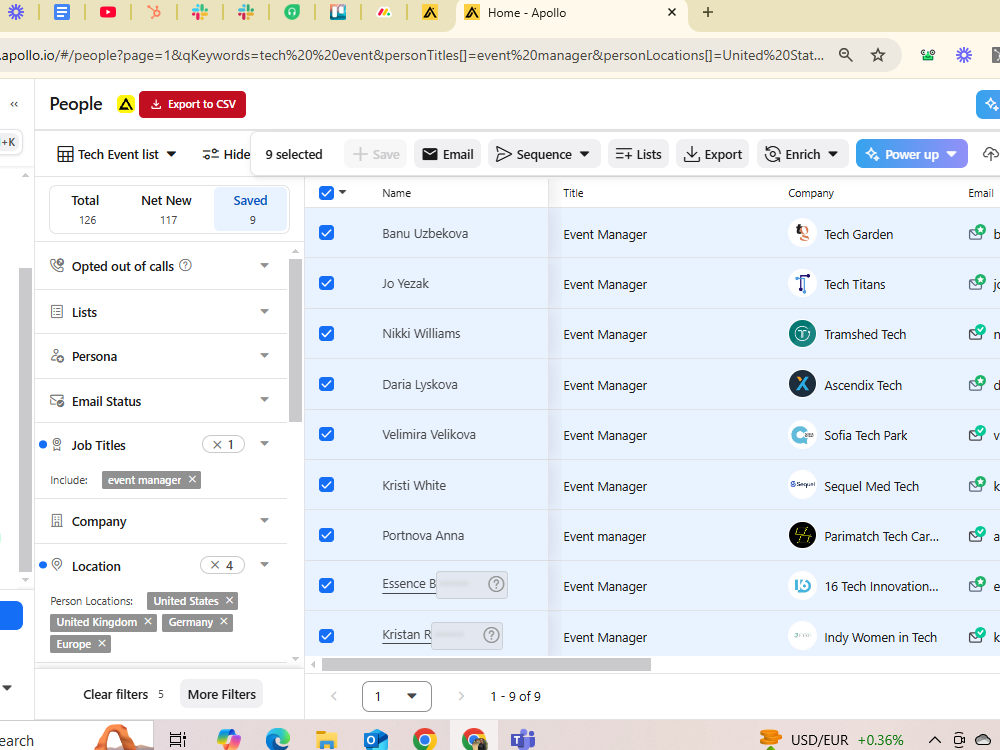The image size is (1000, 750).
Task: Click the Hide filters button
Action: (226, 154)
